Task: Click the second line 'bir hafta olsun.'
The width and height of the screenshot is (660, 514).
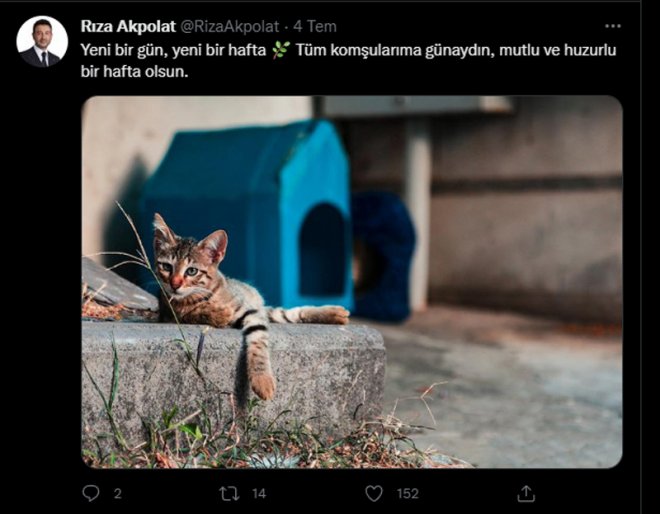Action: [134, 72]
